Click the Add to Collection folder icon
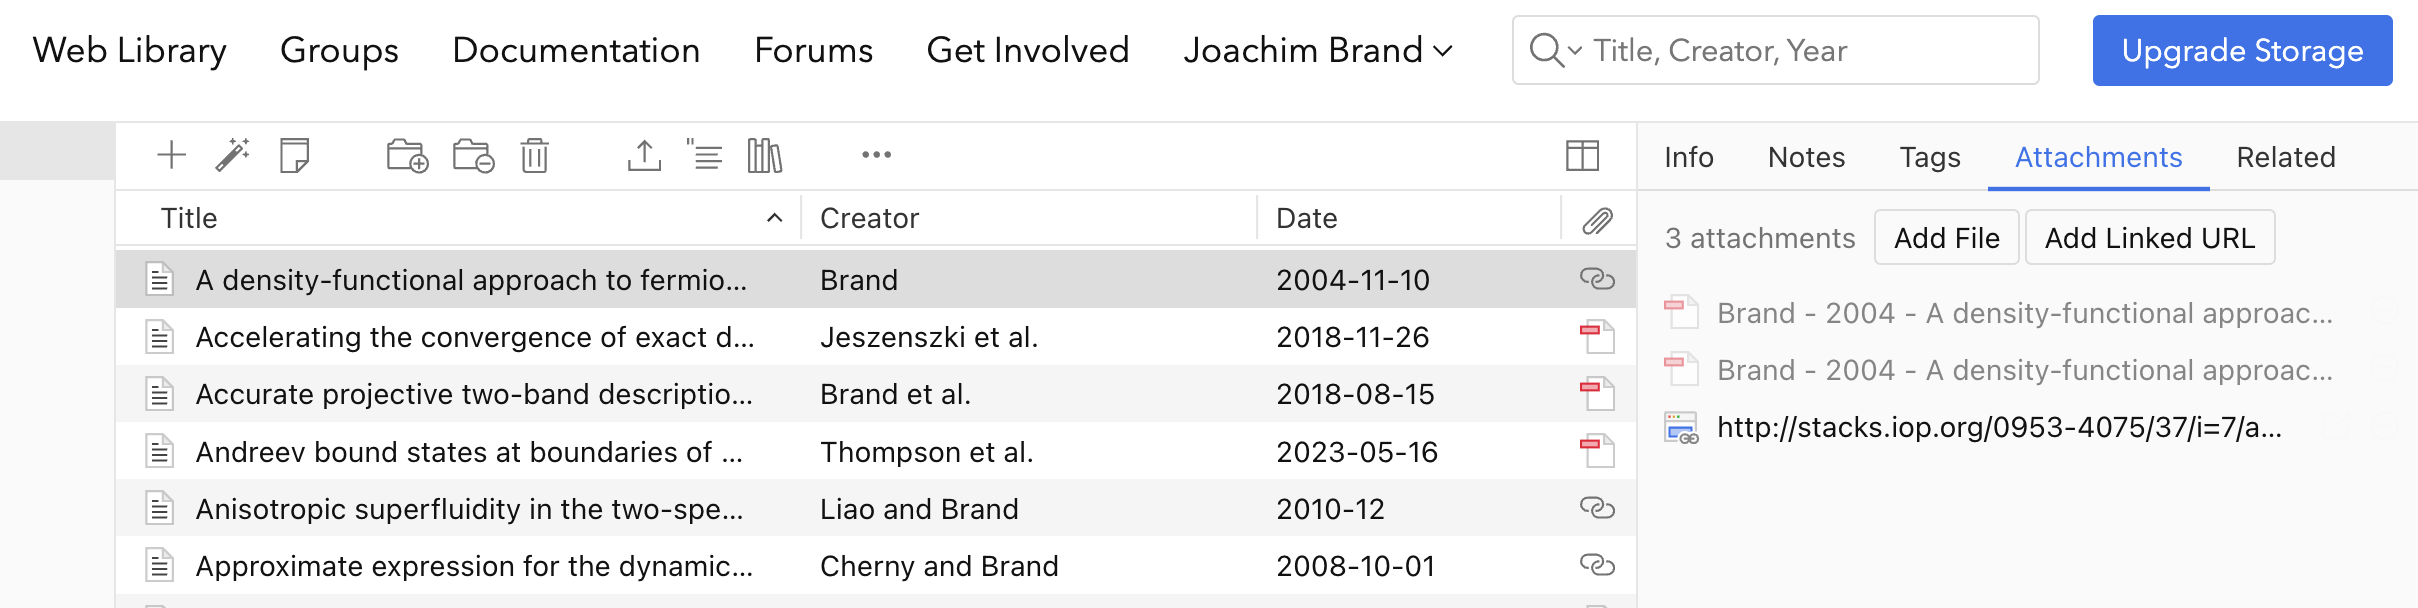 point(407,156)
